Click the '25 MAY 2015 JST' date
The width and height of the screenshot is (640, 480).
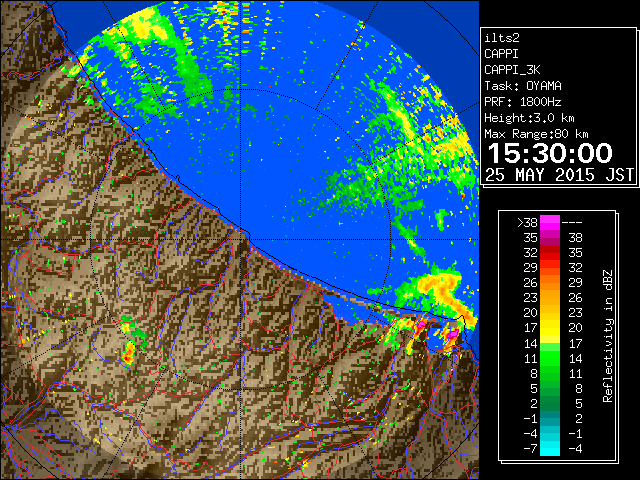coord(559,175)
